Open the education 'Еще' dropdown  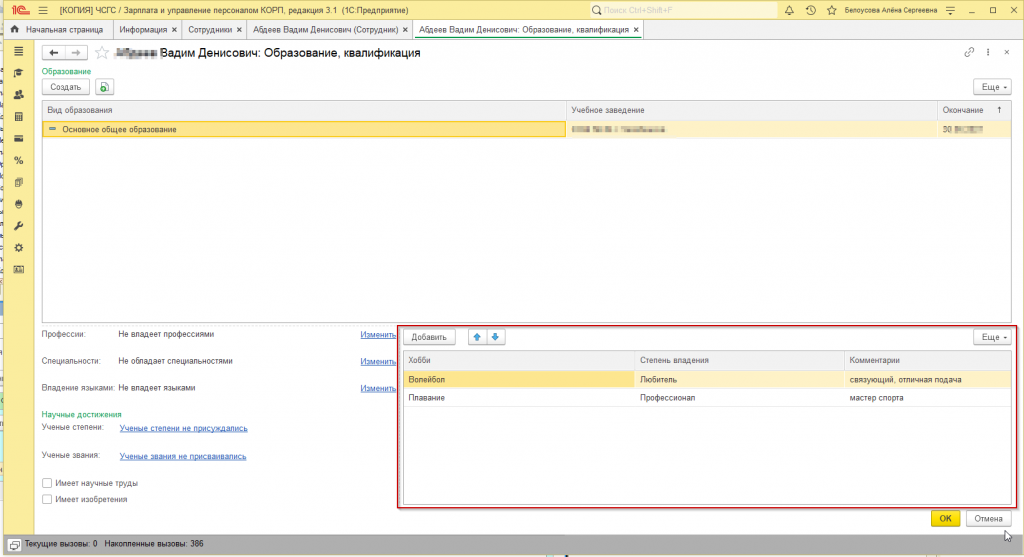tap(993, 87)
